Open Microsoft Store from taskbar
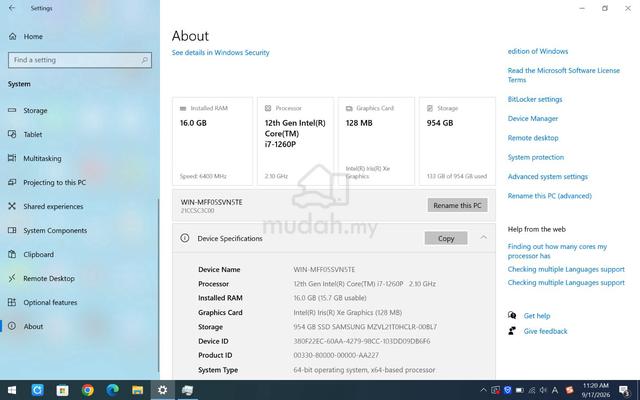This screenshot has height=400, width=640. [62, 390]
